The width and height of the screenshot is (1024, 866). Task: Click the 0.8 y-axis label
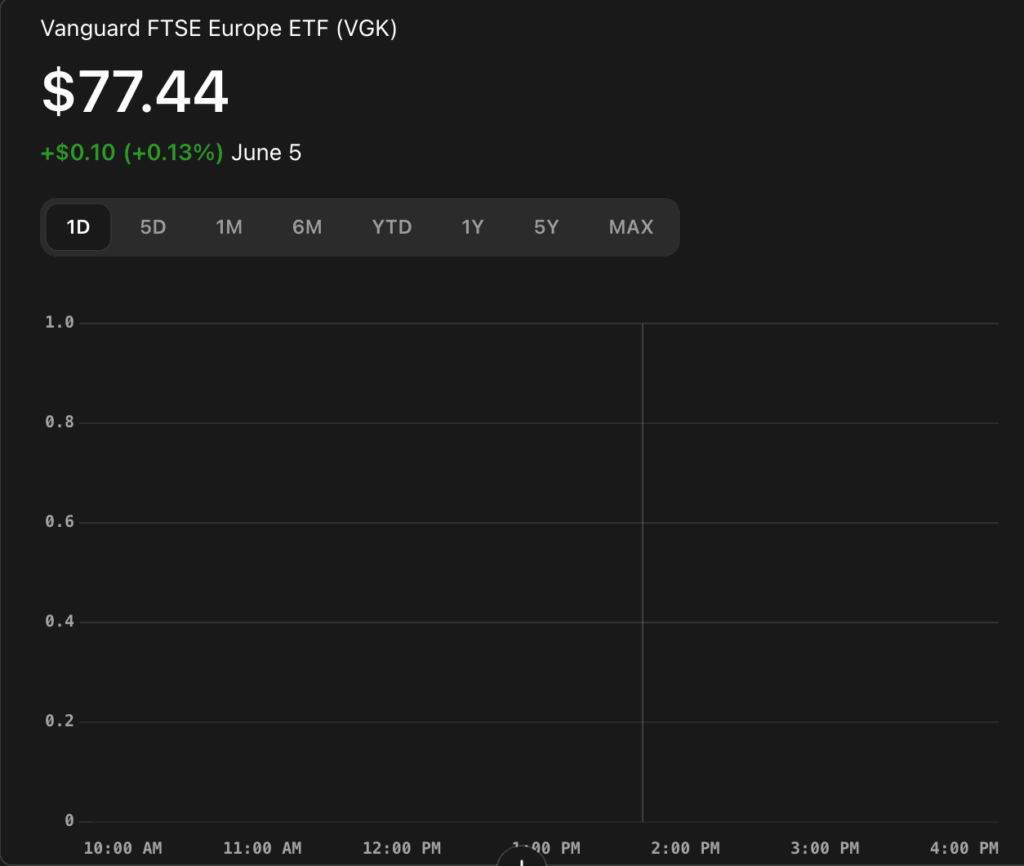coord(59,422)
